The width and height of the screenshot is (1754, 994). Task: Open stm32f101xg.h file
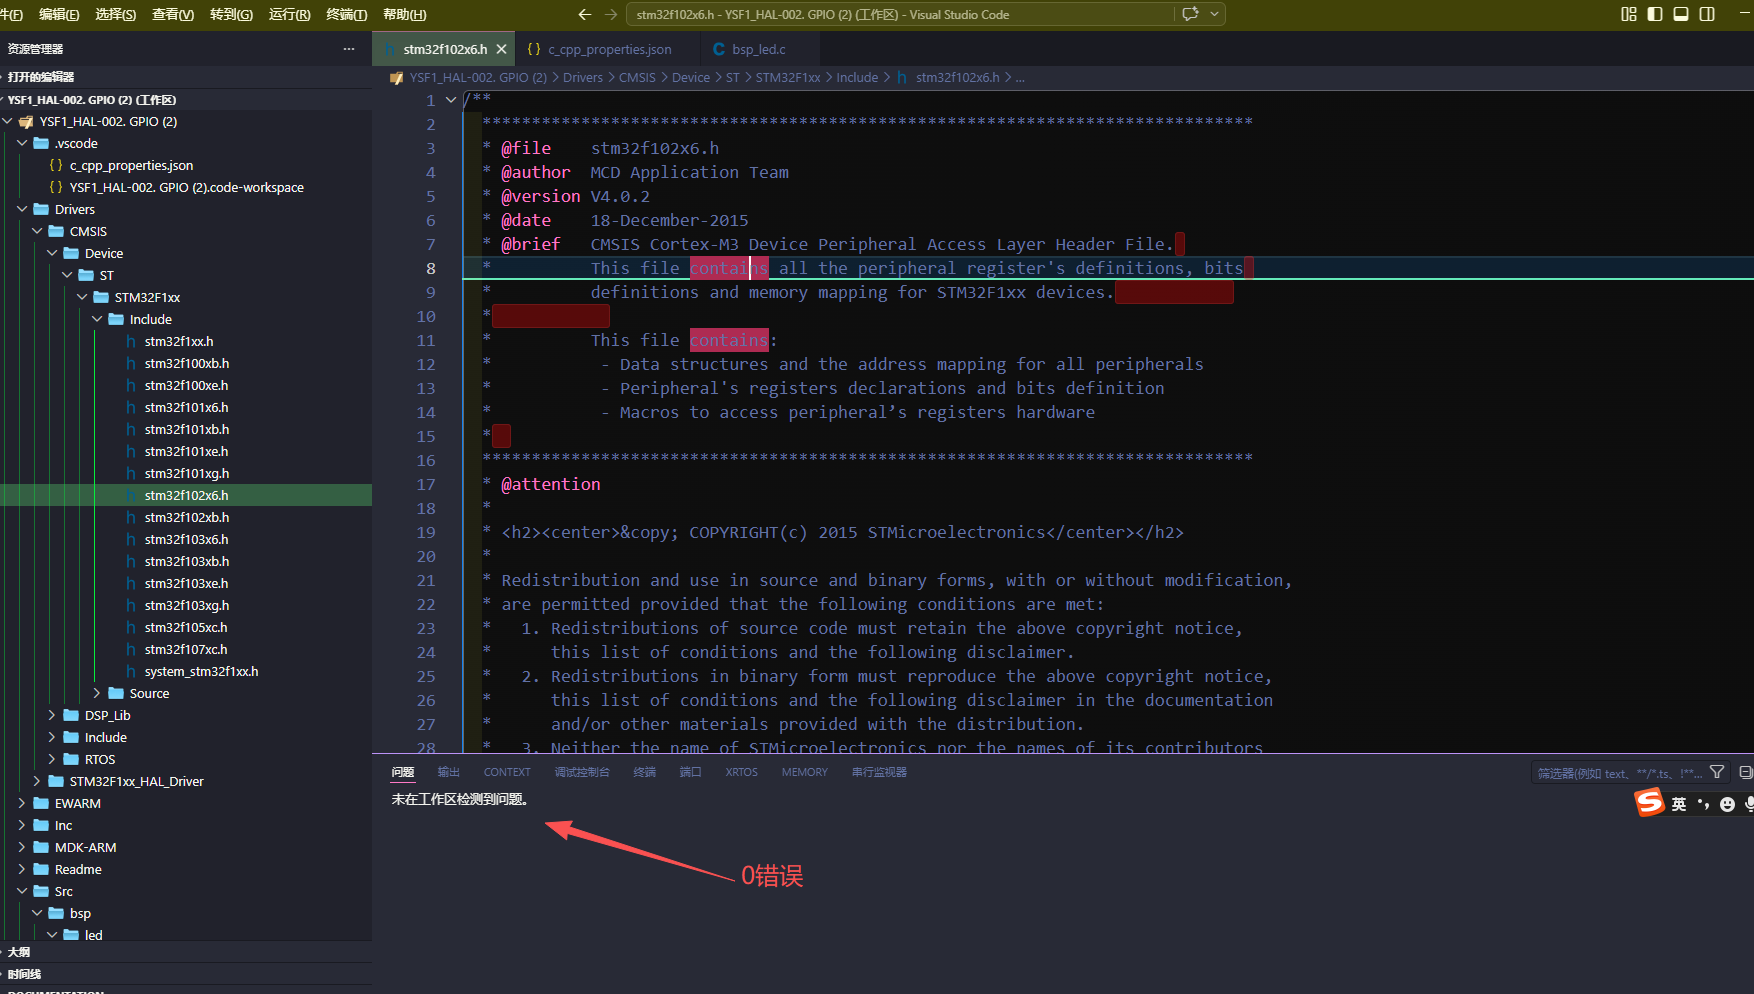point(186,473)
